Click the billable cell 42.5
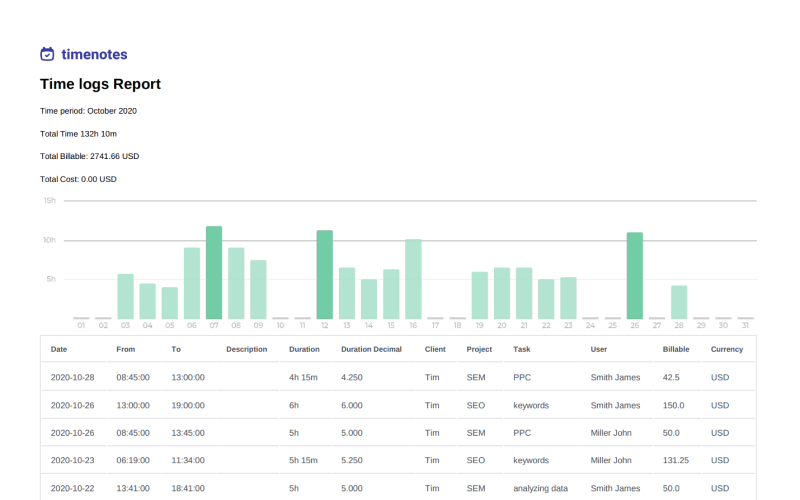The height and width of the screenshot is (500, 800). click(671, 378)
